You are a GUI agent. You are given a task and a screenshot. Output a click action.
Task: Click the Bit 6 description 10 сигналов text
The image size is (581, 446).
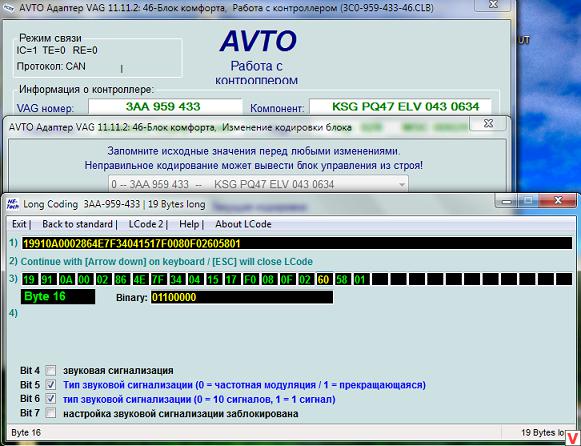coord(199,399)
